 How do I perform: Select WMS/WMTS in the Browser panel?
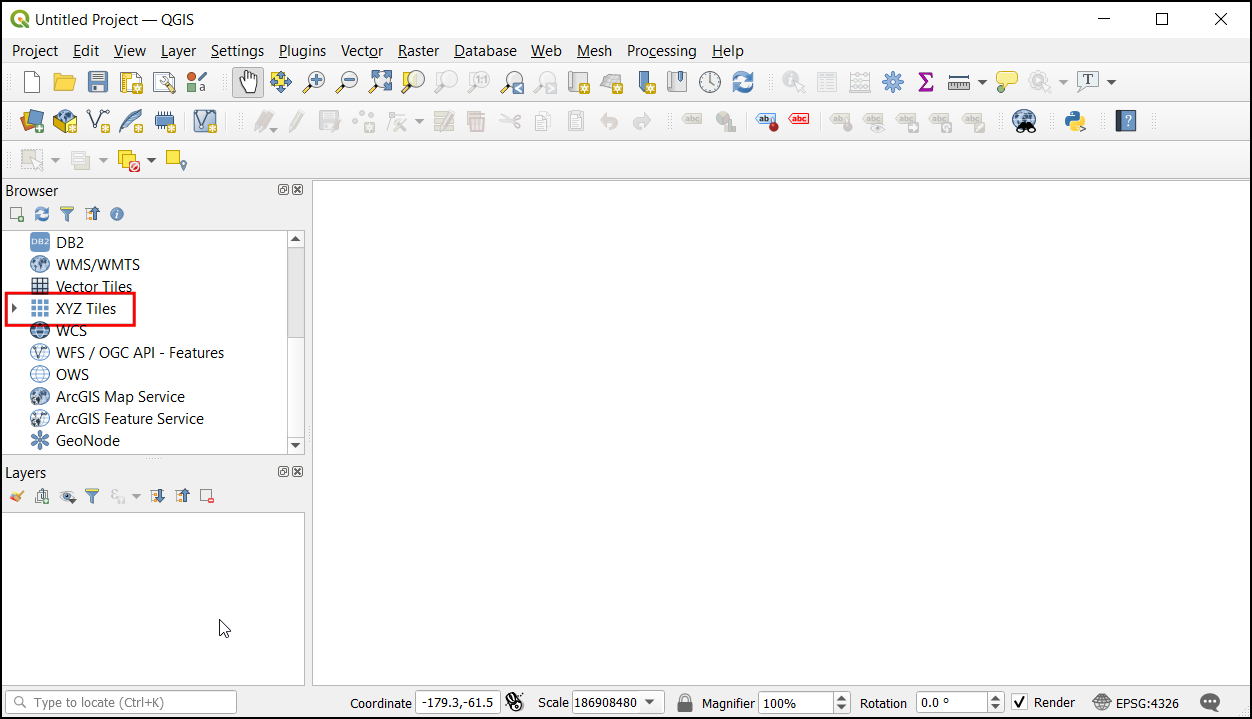[97, 265]
